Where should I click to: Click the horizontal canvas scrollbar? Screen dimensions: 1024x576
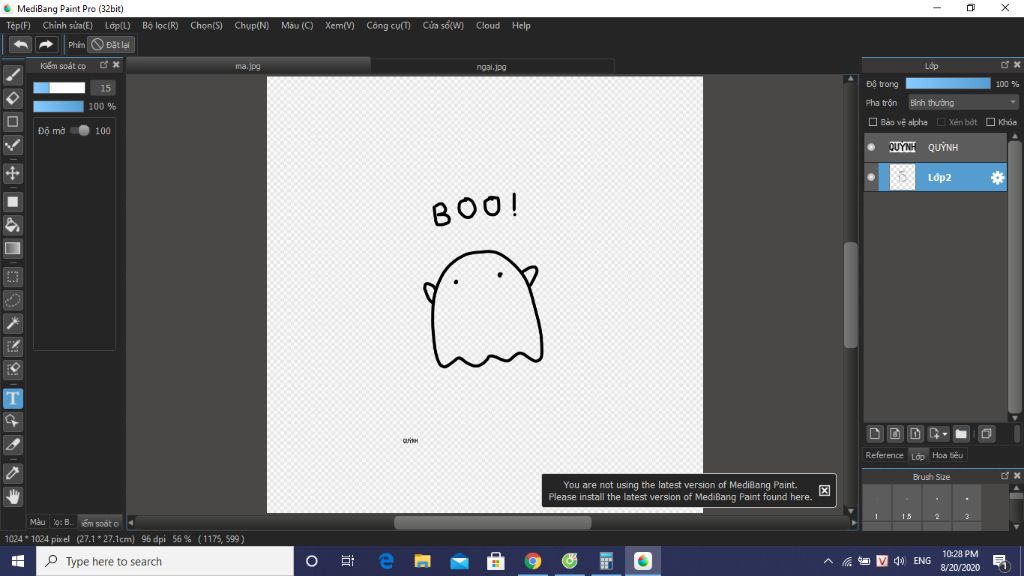pyautogui.click(x=492, y=522)
